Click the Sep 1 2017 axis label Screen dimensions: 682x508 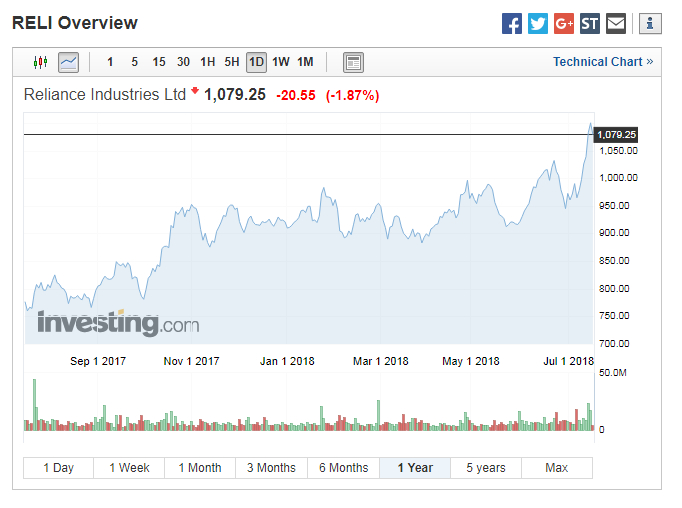(98, 361)
